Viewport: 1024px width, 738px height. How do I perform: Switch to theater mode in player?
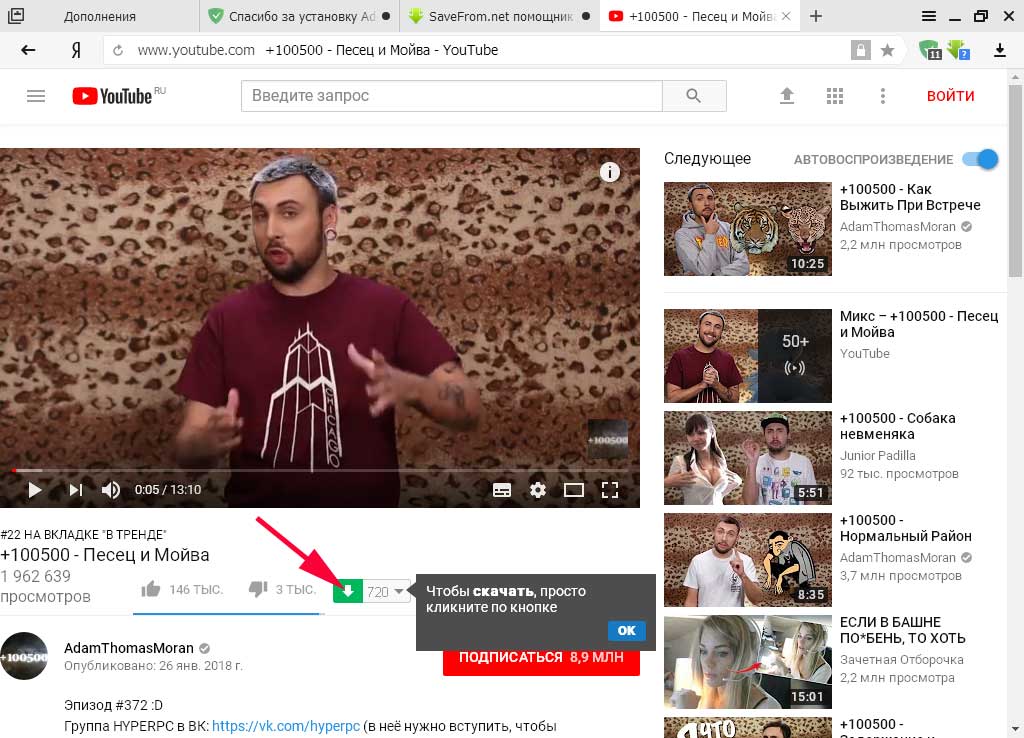pyautogui.click(x=573, y=490)
